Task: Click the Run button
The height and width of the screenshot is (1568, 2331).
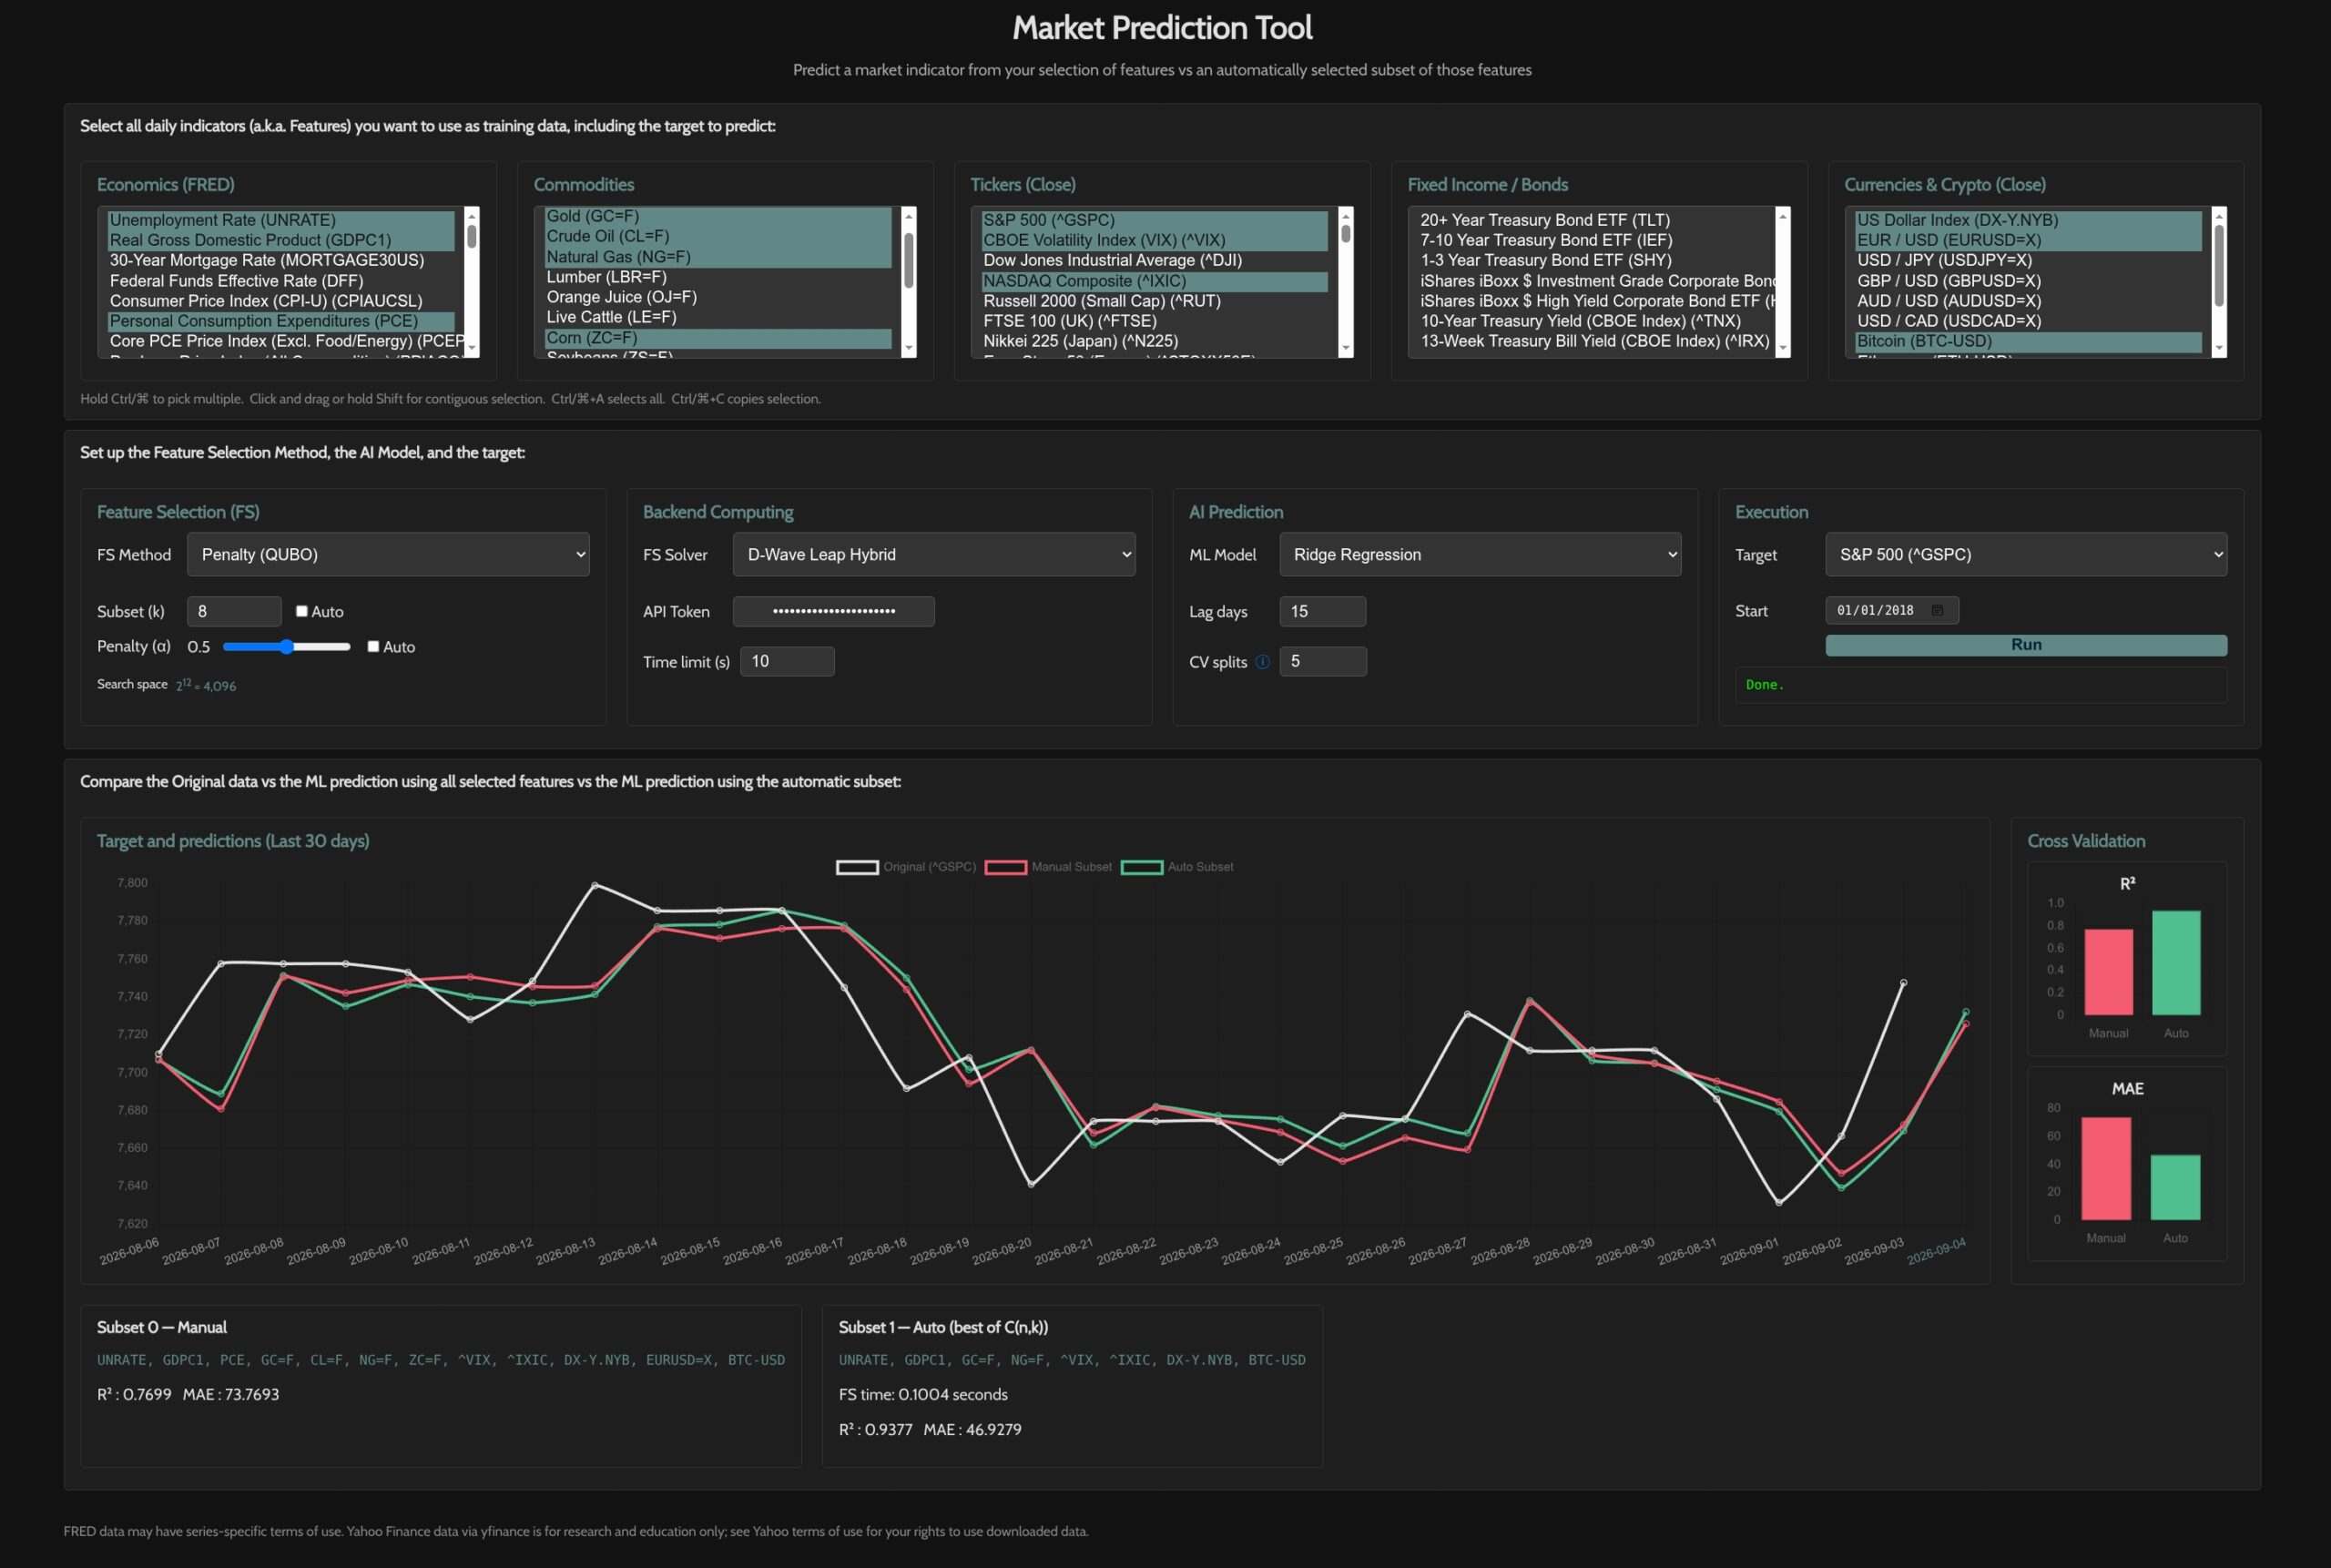Action: 2026,645
